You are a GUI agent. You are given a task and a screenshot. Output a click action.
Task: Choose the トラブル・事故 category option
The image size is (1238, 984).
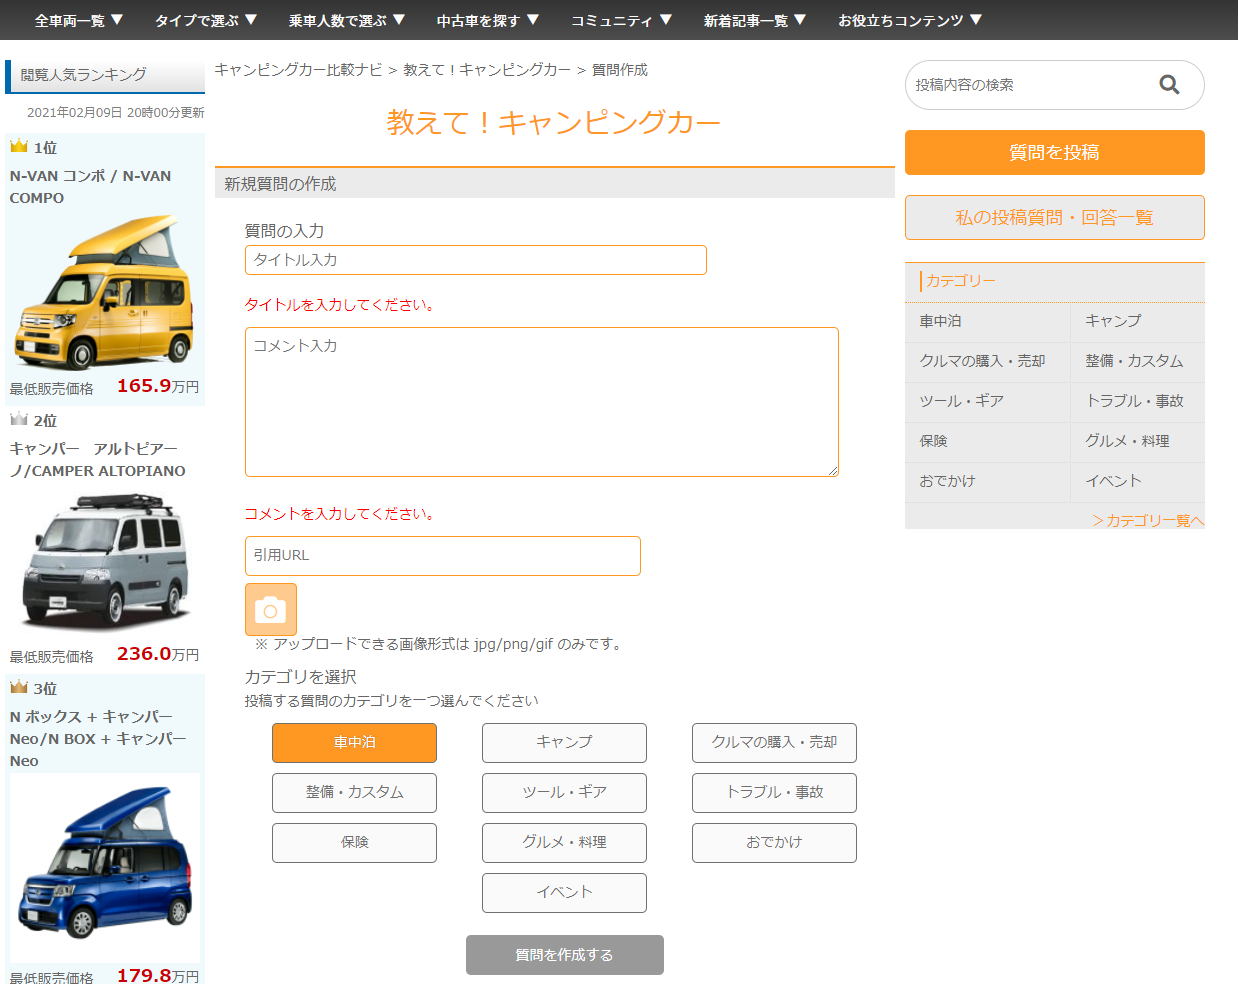pyautogui.click(x=774, y=793)
